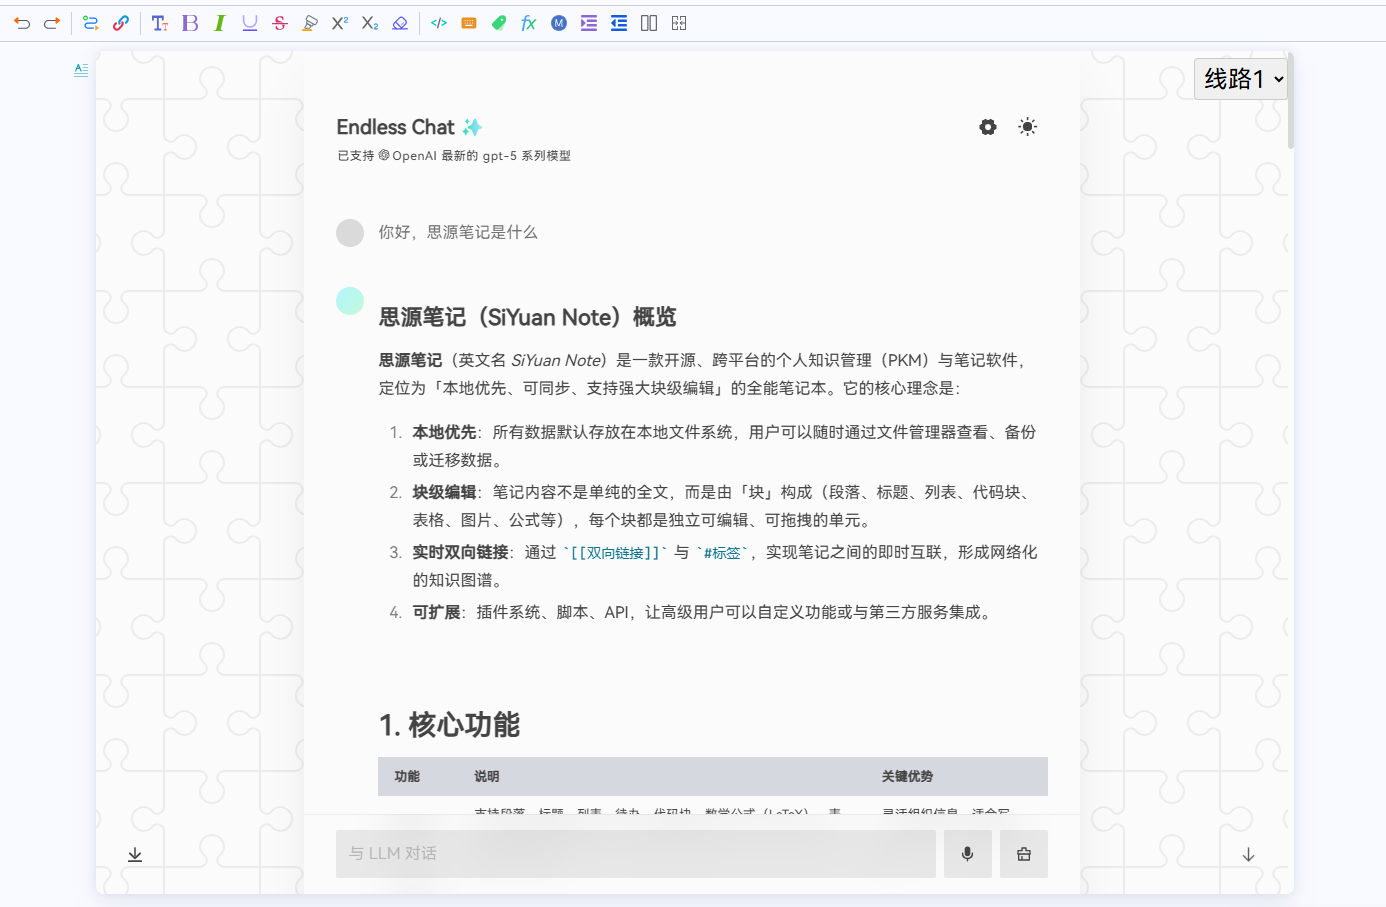Image resolution: width=1386 pixels, height=907 pixels.
Task: Click the download arrow at bottom-left
Action: pyautogui.click(x=135, y=855)
